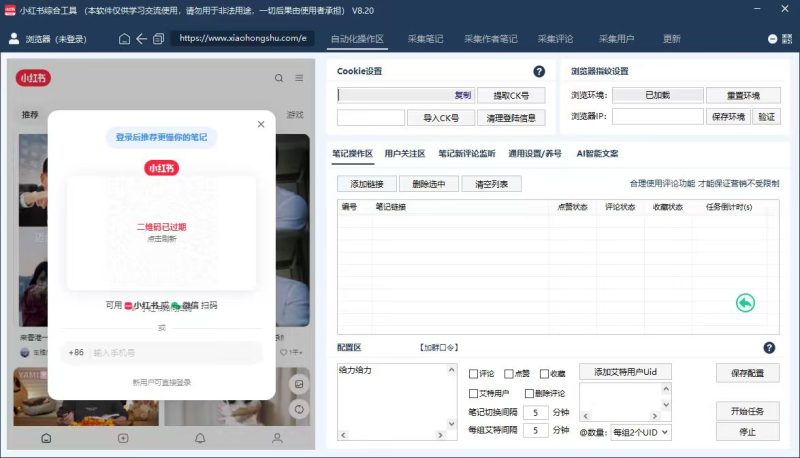Viewport: 800px width, 458px height.
Task: Open the 配置区 help question icon
Action: coord(769,347)
